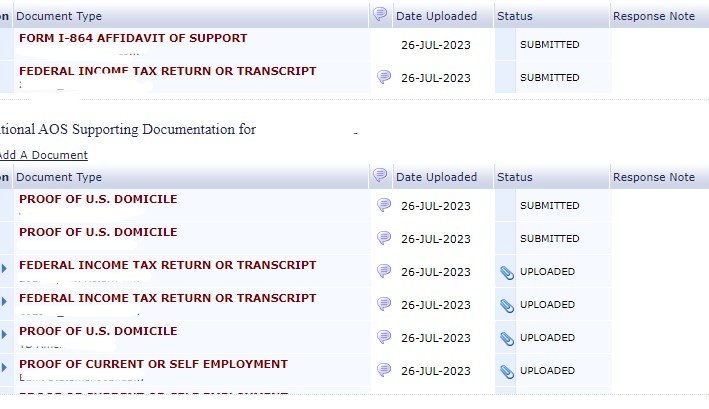709x409 pixels.
Task: Open Form I-864 Affidavit of Support document
Action: [x=133, y=38]
